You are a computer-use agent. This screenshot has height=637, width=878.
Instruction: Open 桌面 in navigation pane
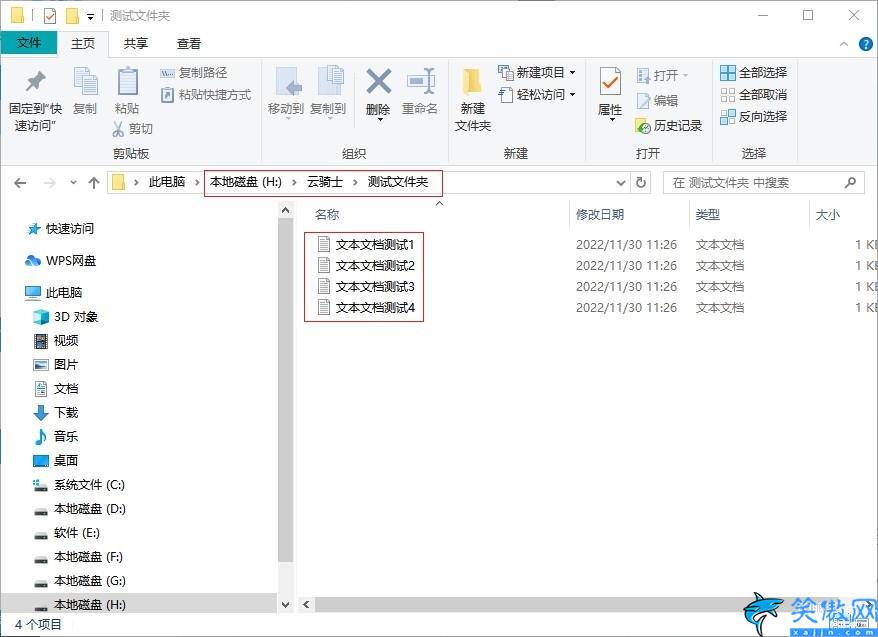(56, 461)
